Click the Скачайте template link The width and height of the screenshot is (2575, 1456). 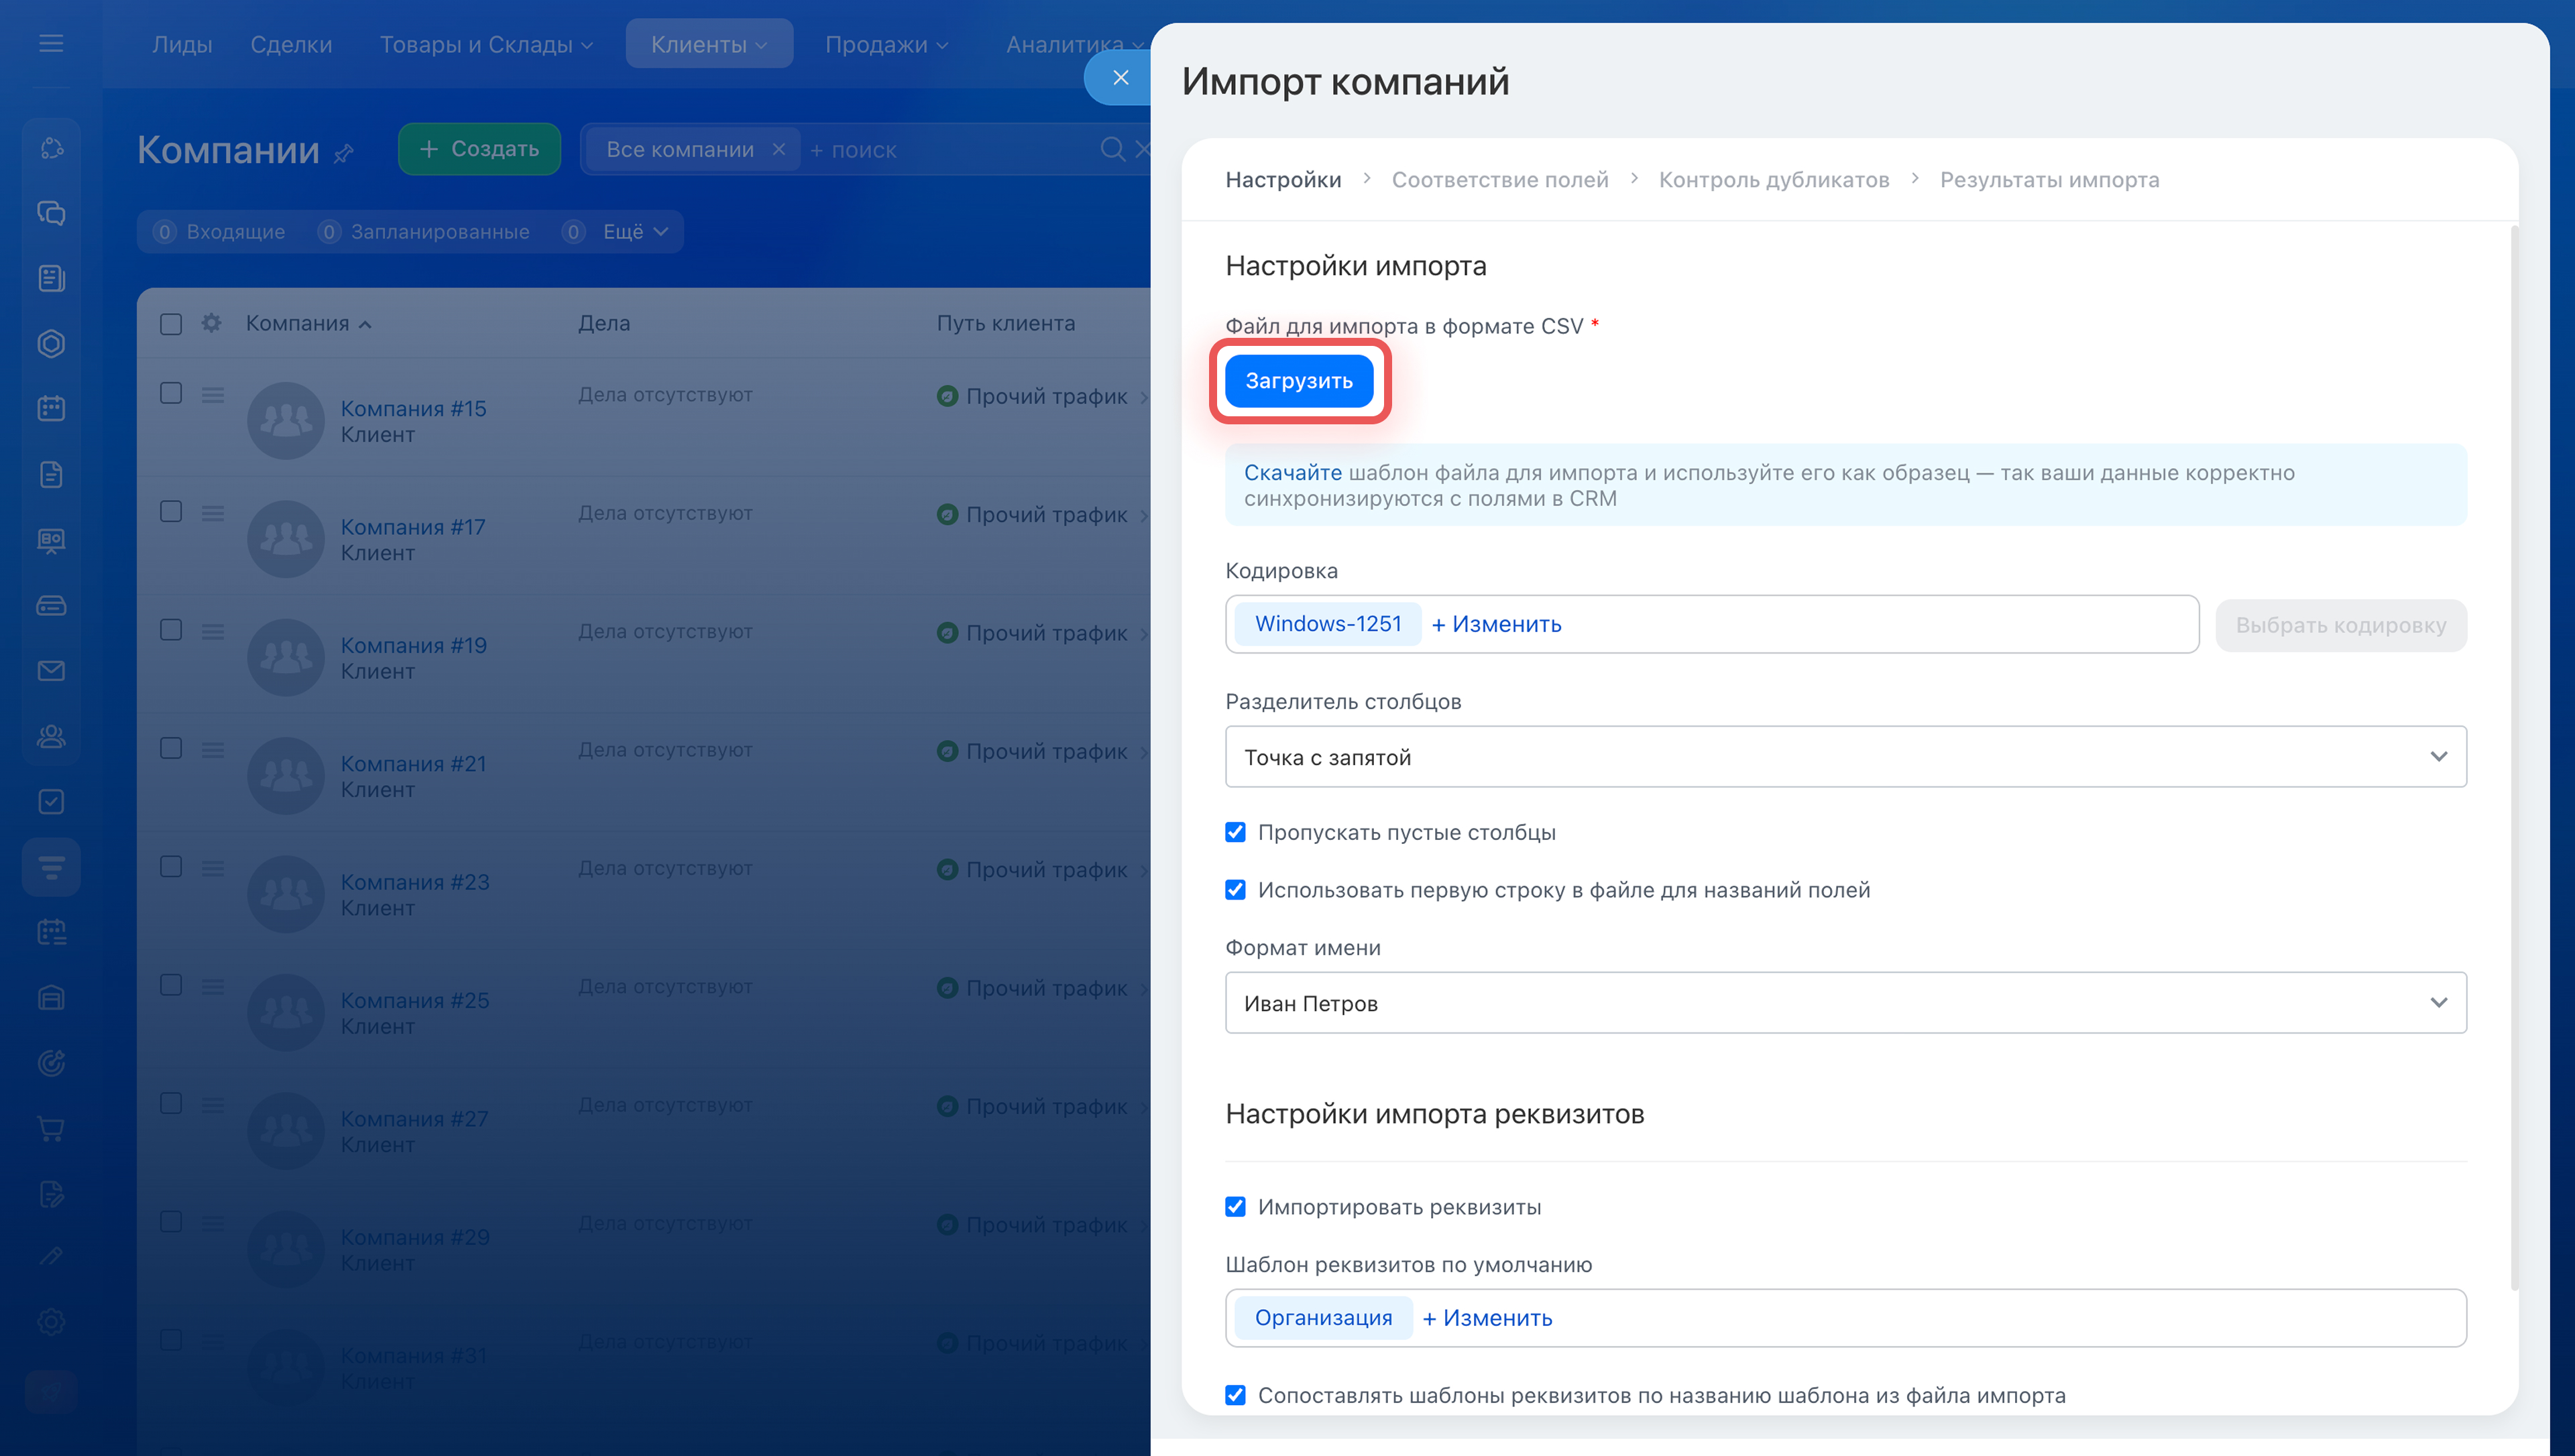pos(1292,472)
